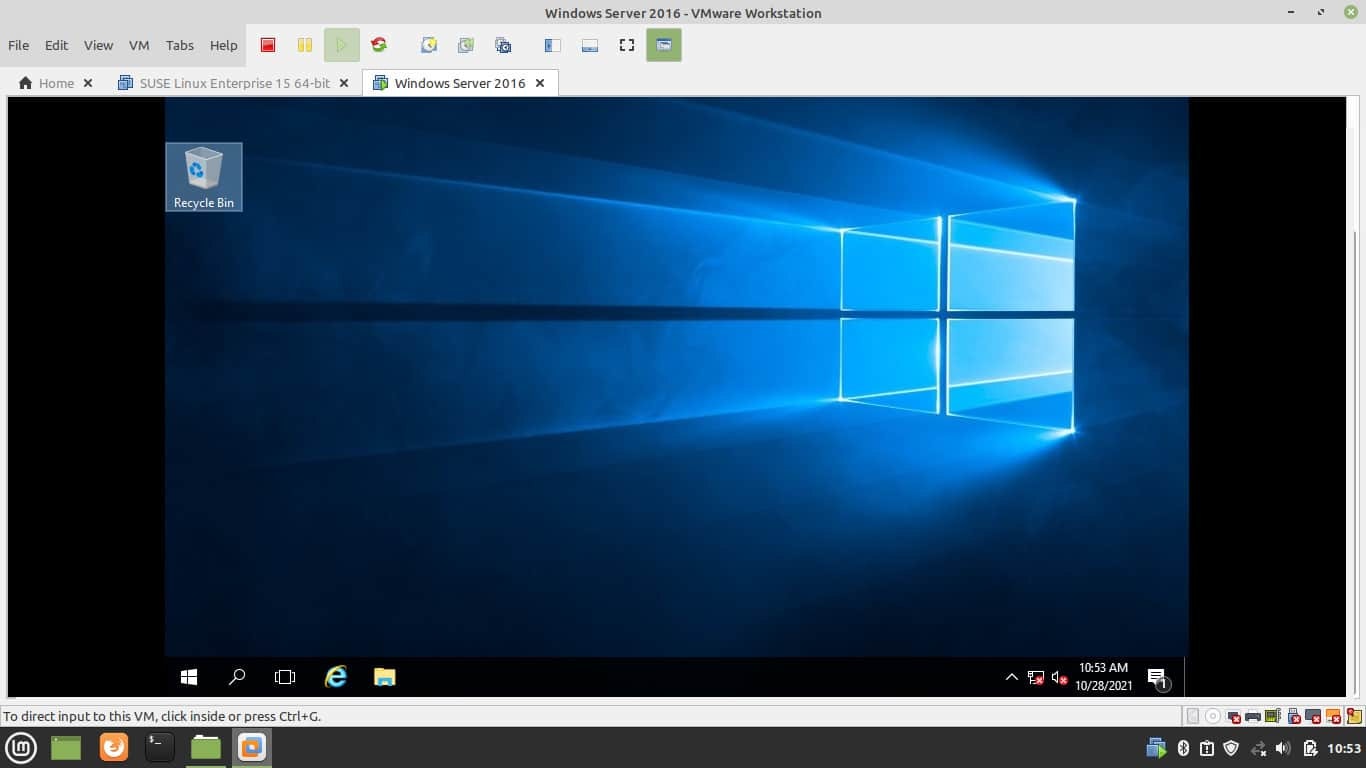Take a snapshot using the toolbar icon
This screenshot has height=768, width=1366.
[x=429, y=45]
